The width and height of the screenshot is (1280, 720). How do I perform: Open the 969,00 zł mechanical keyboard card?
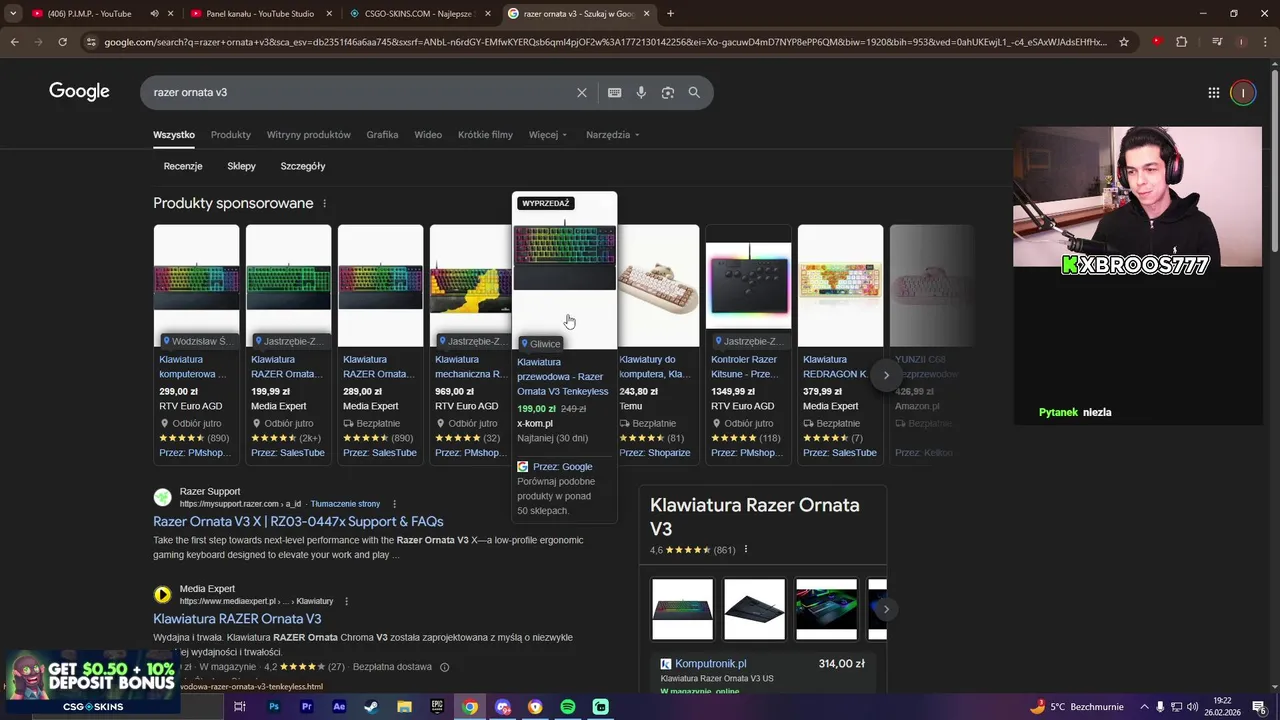(470, 344)
